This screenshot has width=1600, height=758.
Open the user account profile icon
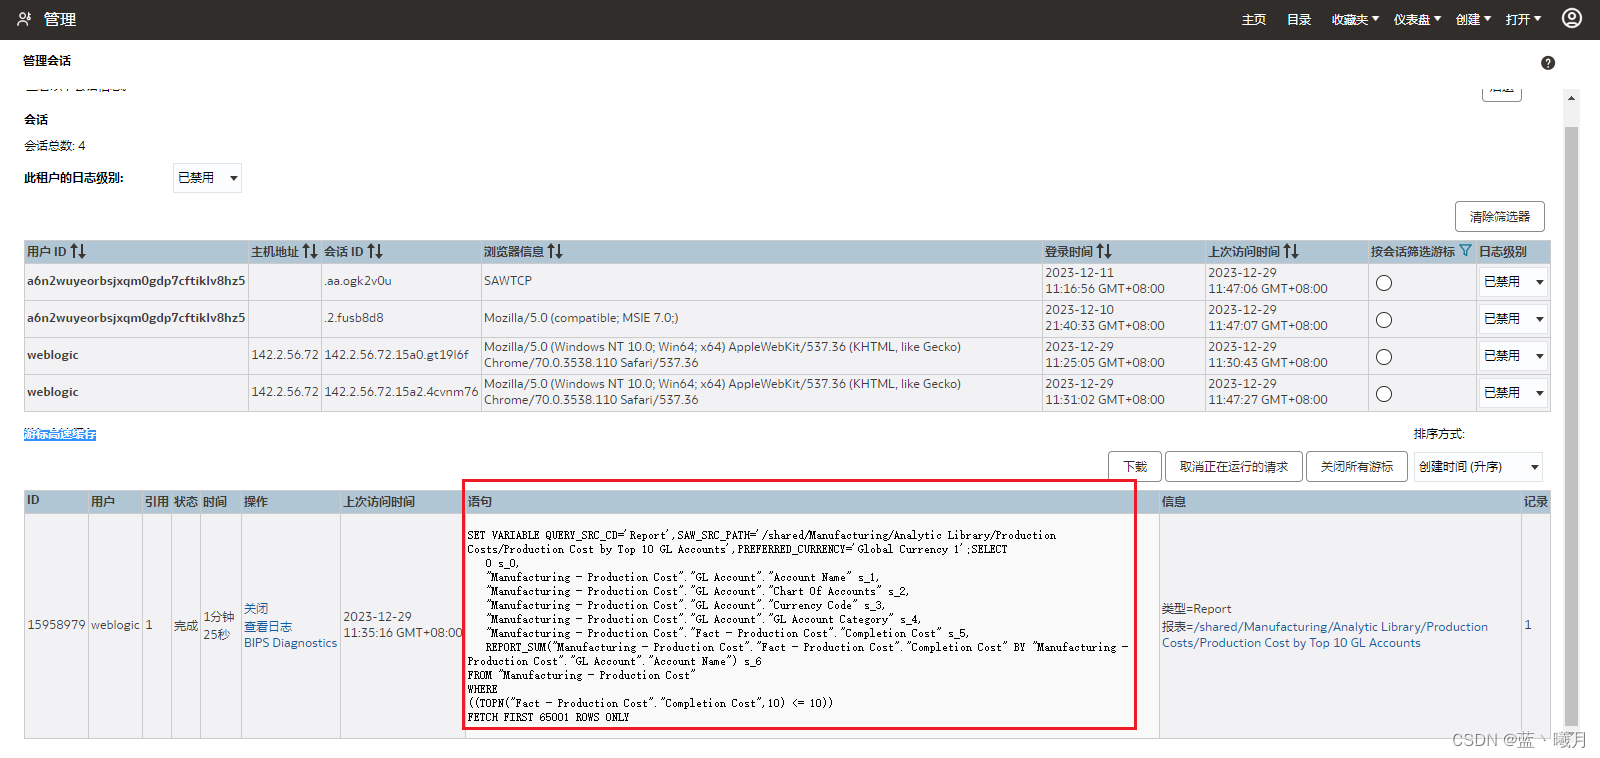click(1572, 18)
